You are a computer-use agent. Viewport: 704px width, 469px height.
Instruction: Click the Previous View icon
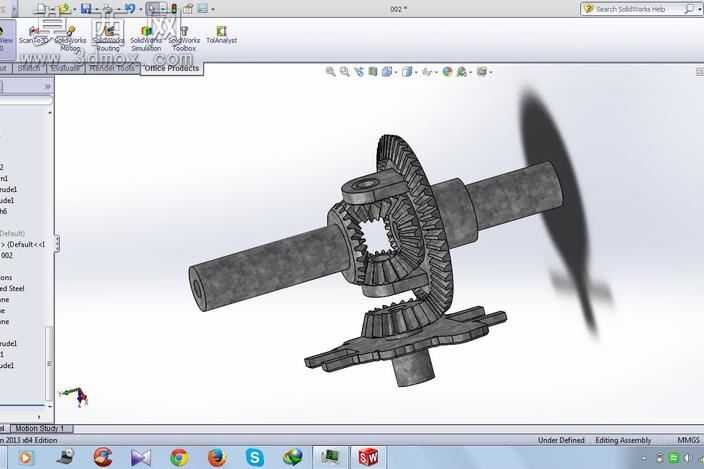click(359, 72)
